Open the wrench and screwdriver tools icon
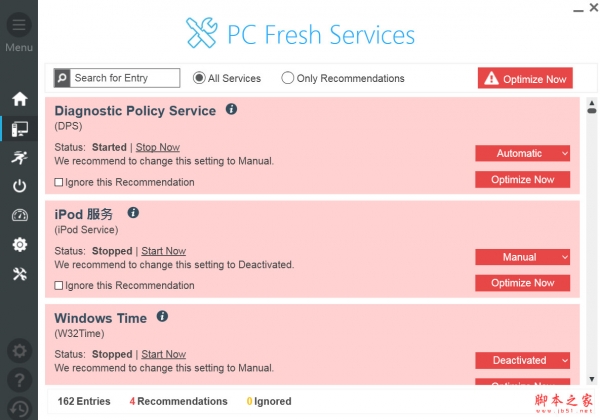This screenshot has height=420, width=600. click(x=19, y=274)
